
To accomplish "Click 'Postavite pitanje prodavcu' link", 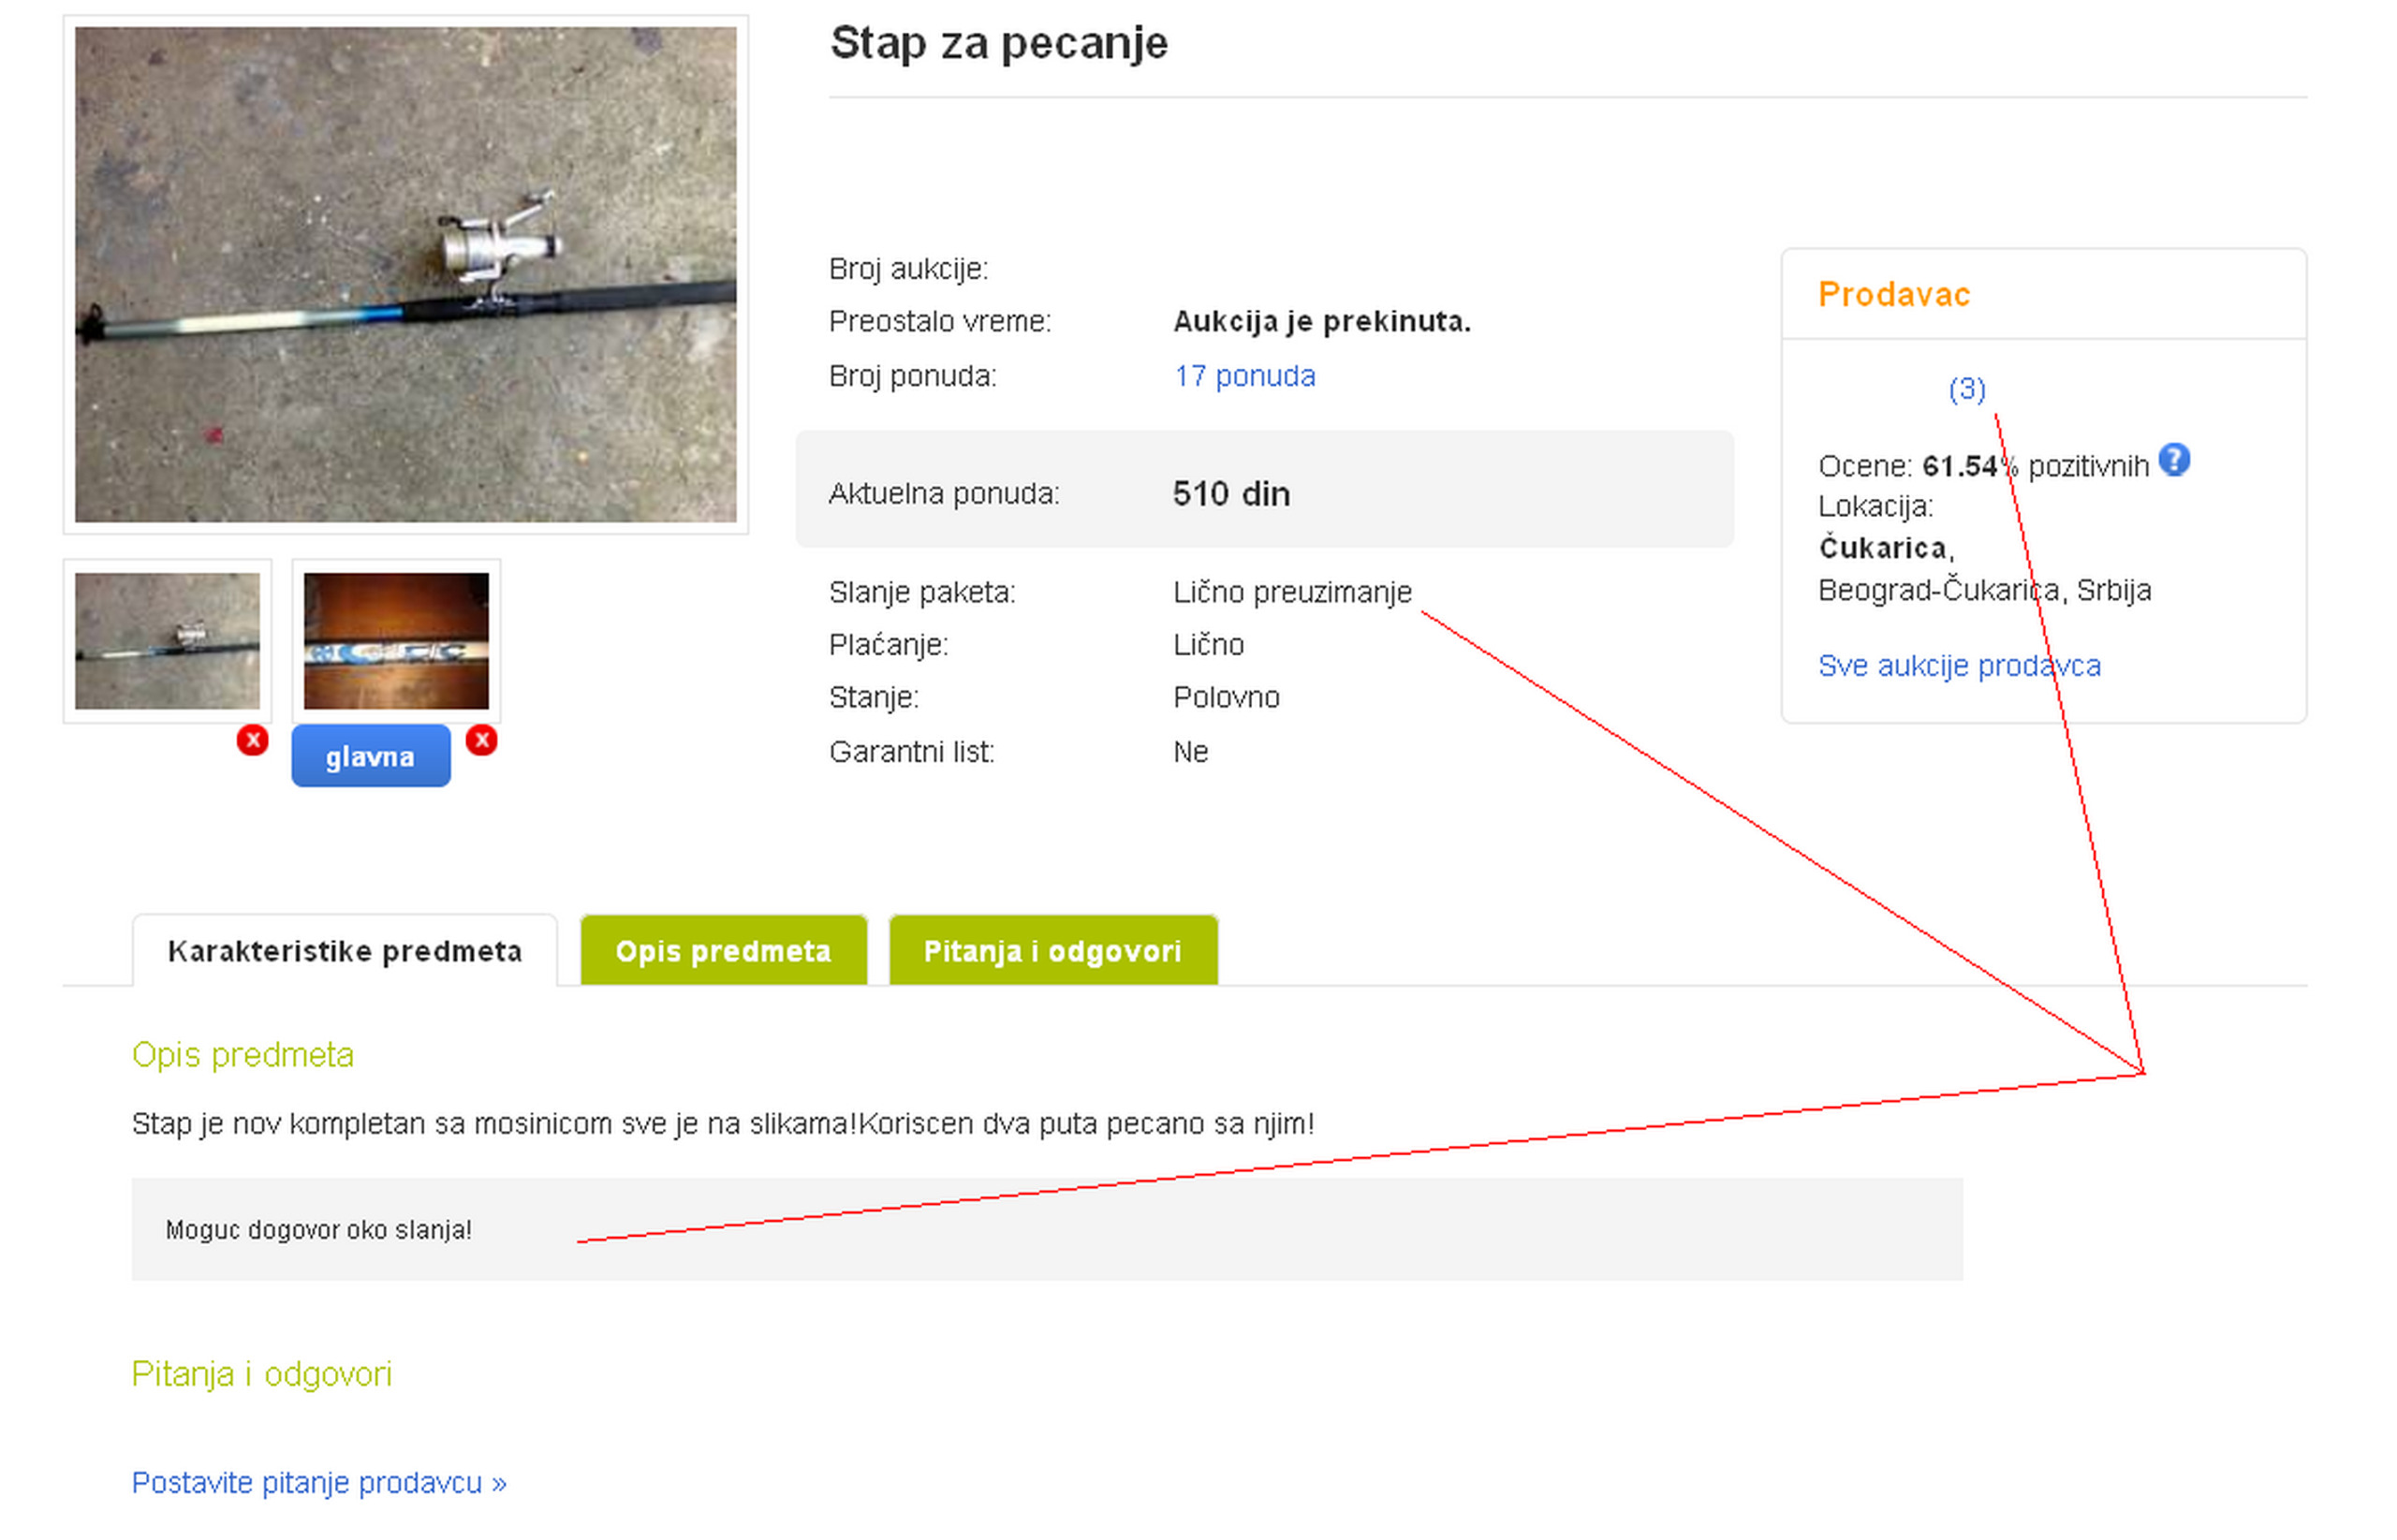I will [319, 1482].
